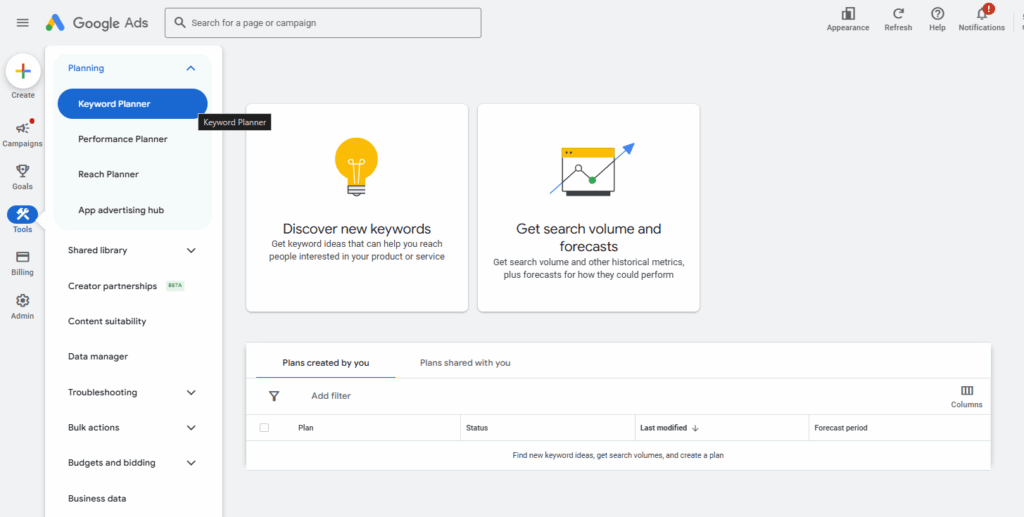This screenshot has width=1024, height=517.
Task: Open Creator partnerships
Action: click(x=112, y=286)
